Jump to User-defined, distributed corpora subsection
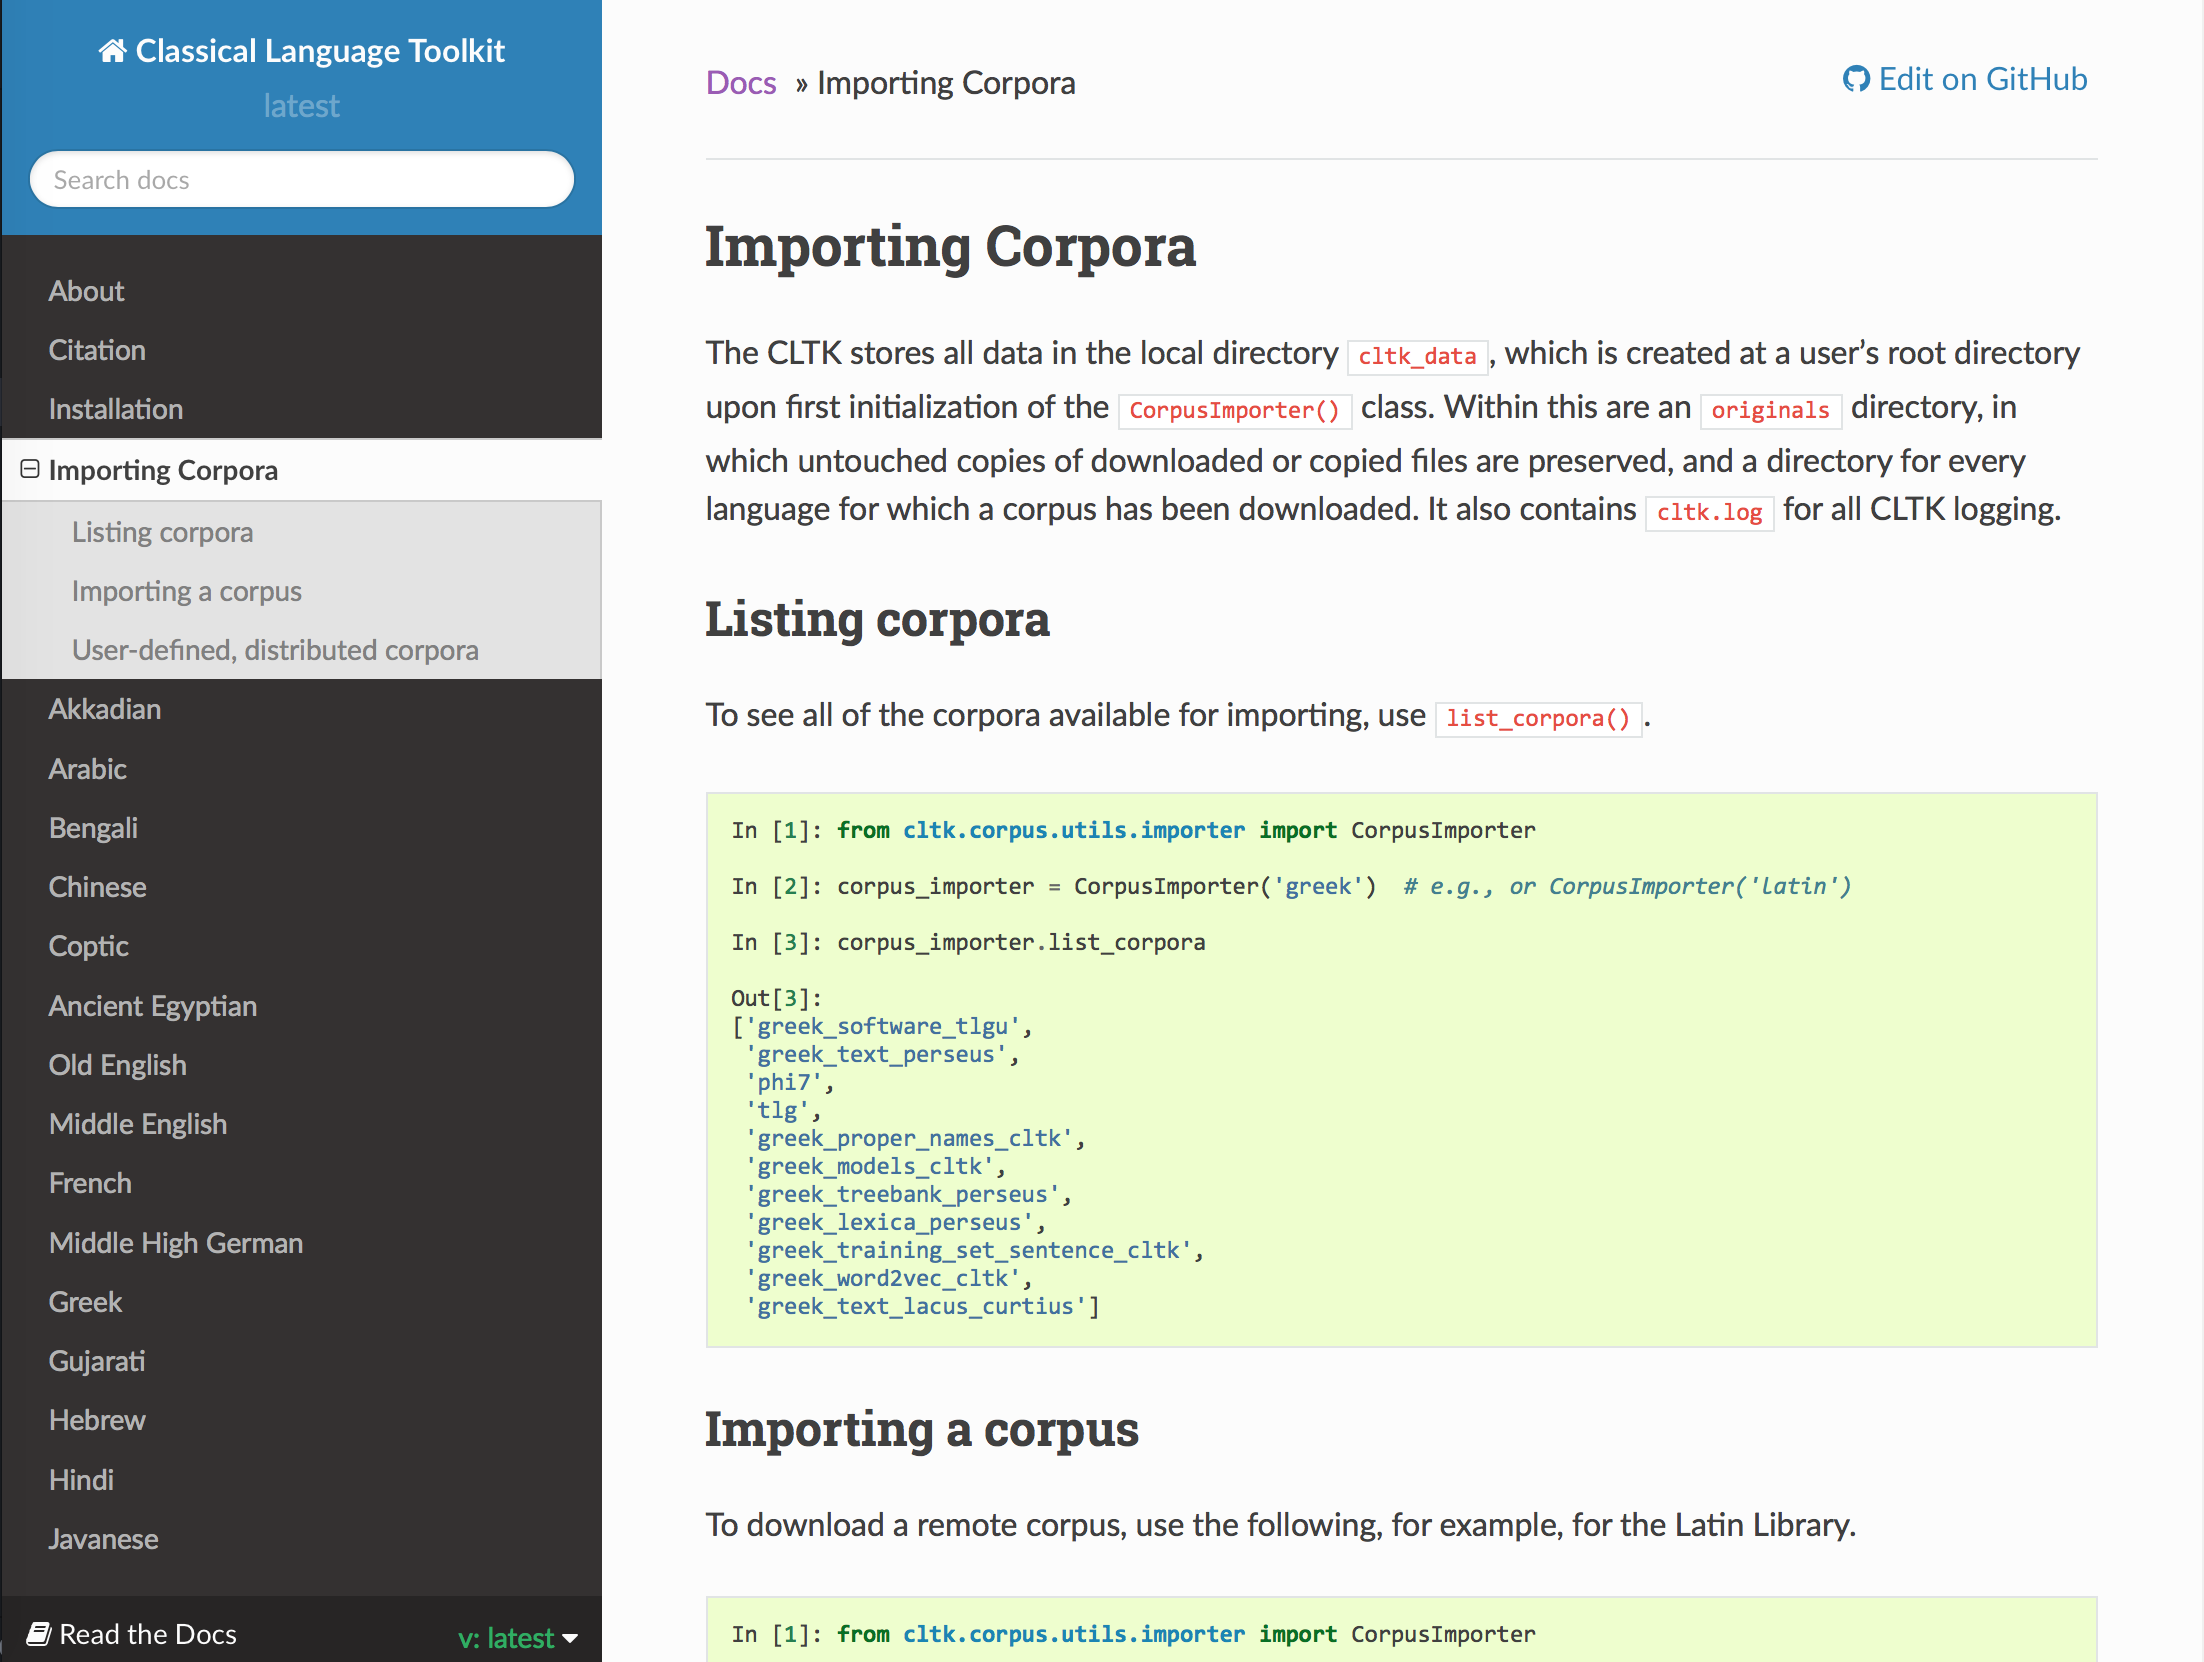This screenshot has width=2204, height=1662. pyautogui.click(x=275, y=650)
